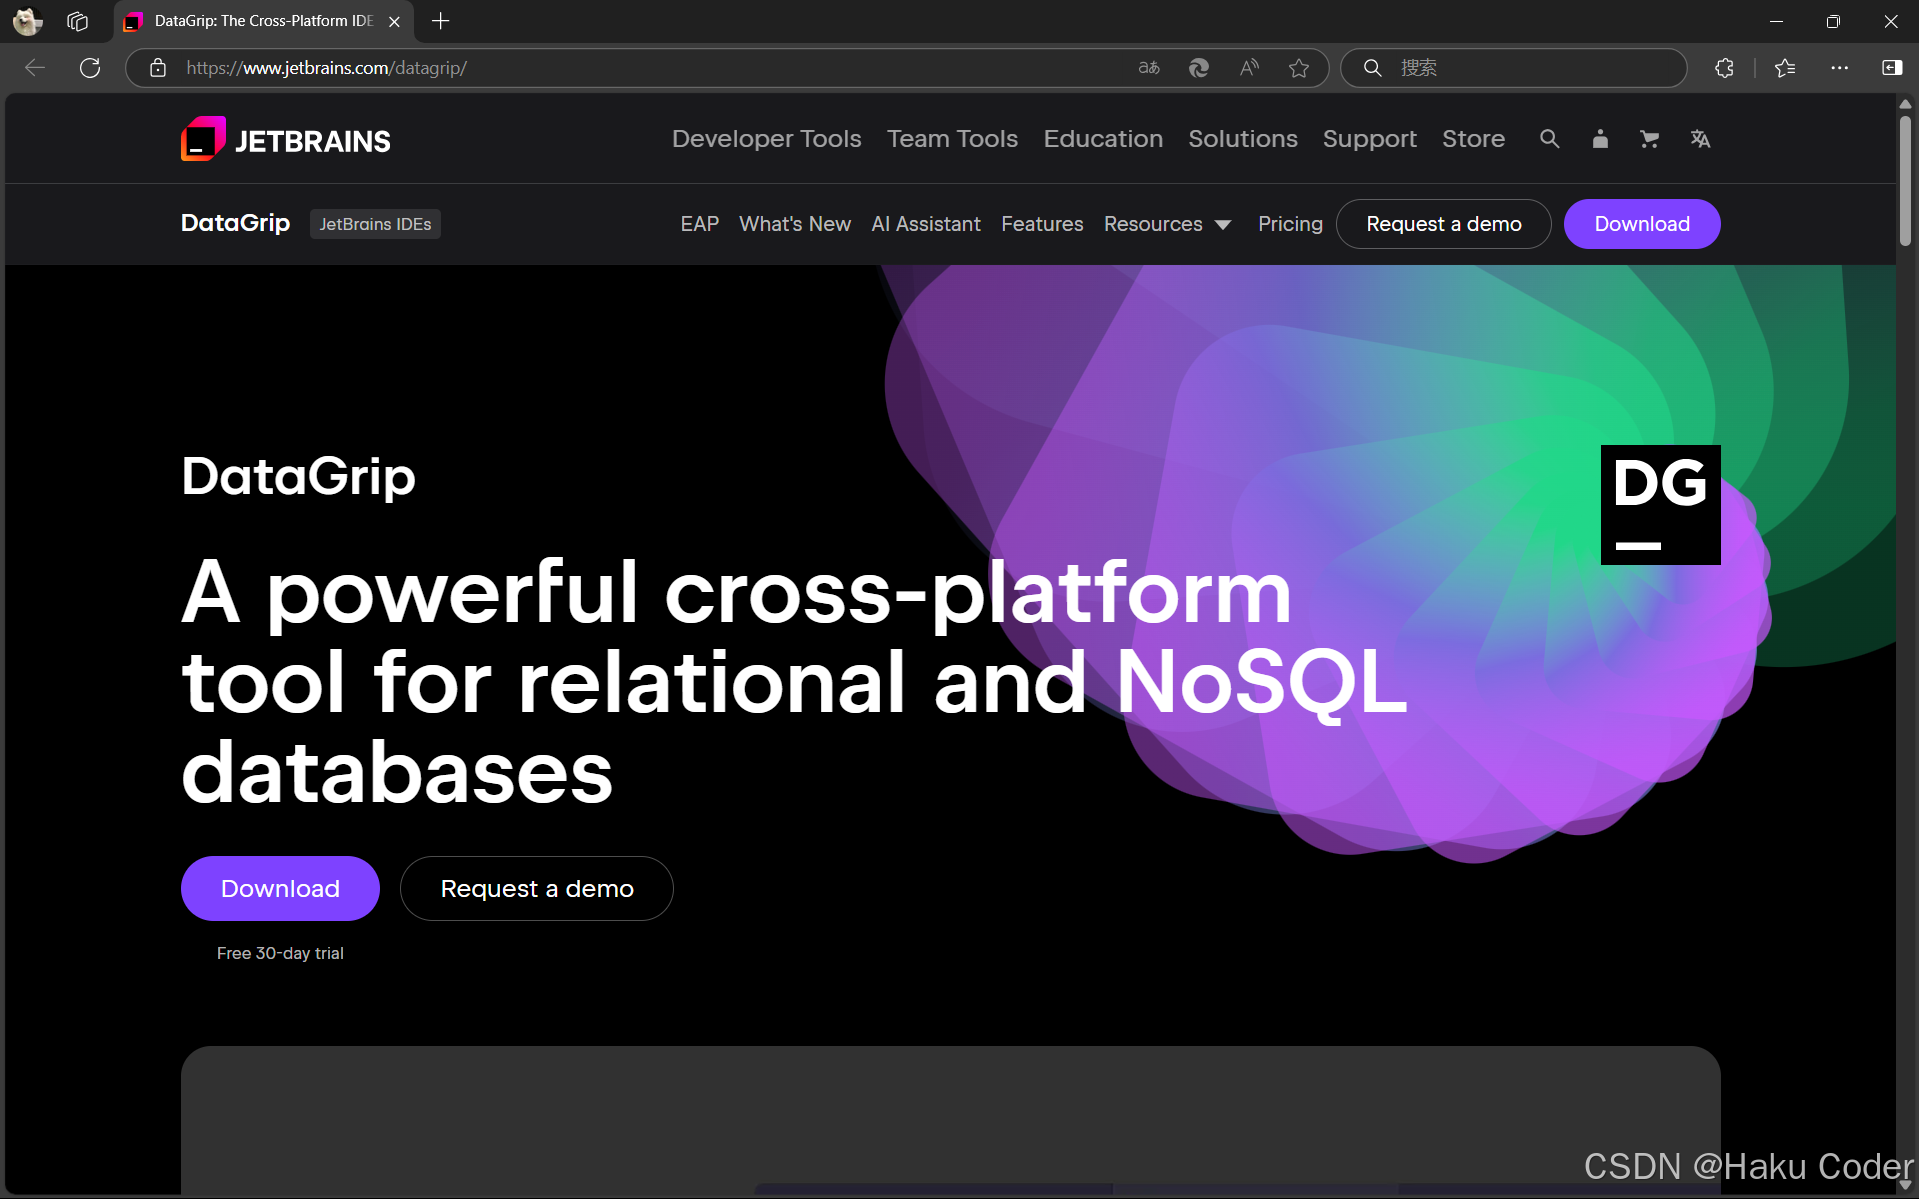Click the browser profile avatar icon
Screen dimensions: 1919x1199
[28, 21]
